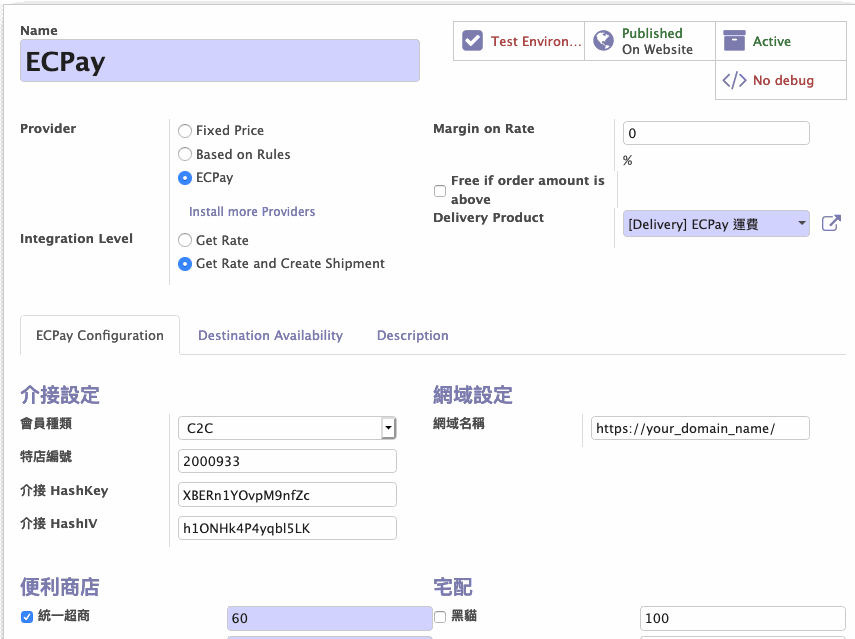Click the 特店編號 field 2000933
Viewport: 855px width, 639px height.
point(287,461)
